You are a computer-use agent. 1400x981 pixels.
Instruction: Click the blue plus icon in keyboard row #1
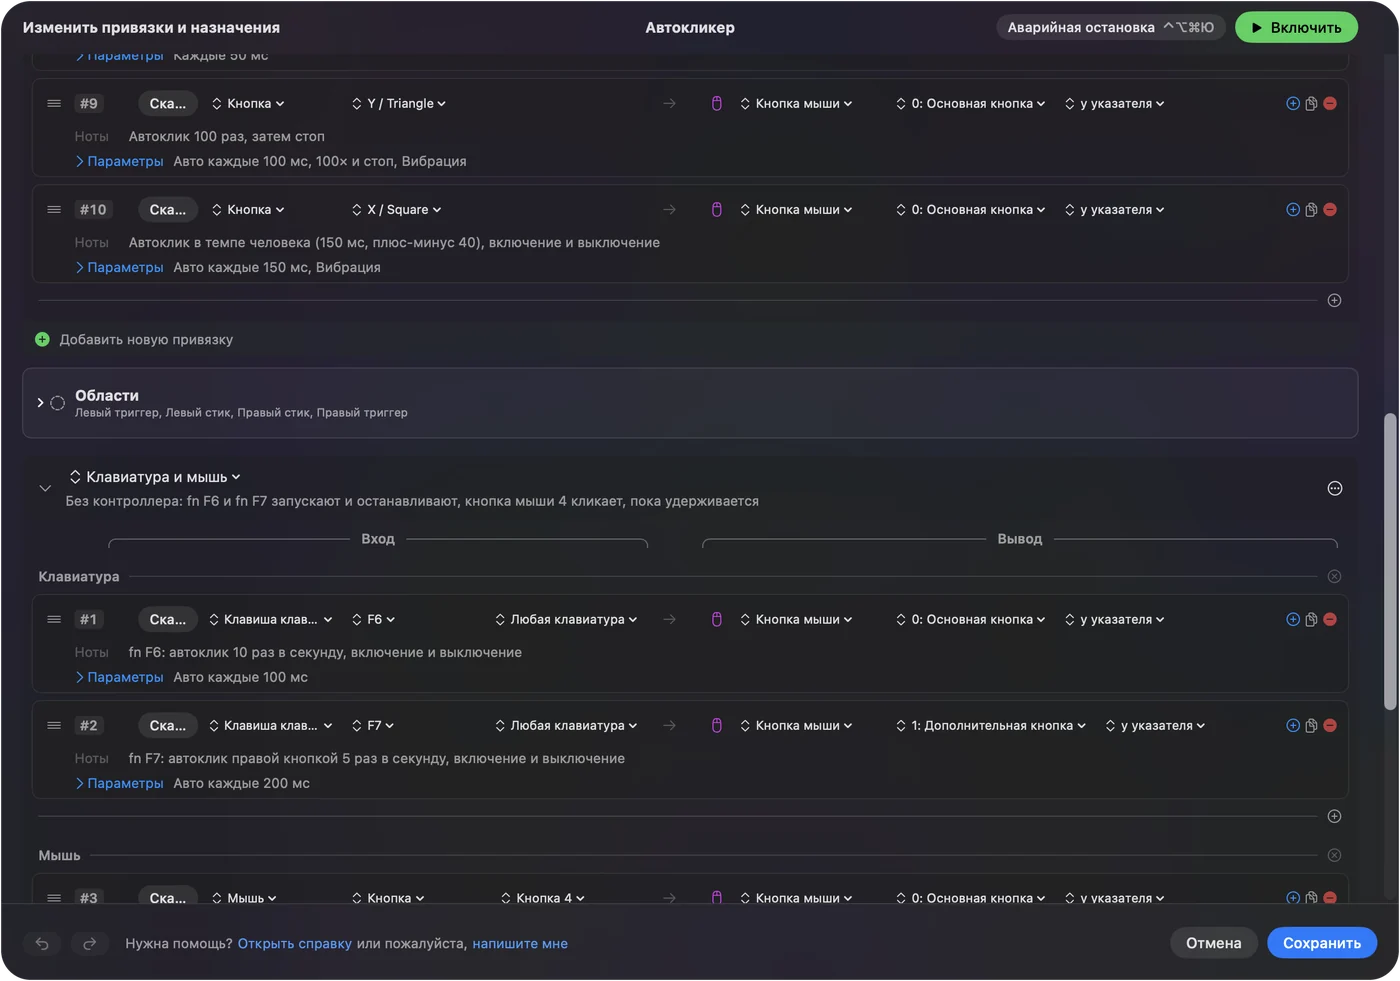[x=1293, y=620]
